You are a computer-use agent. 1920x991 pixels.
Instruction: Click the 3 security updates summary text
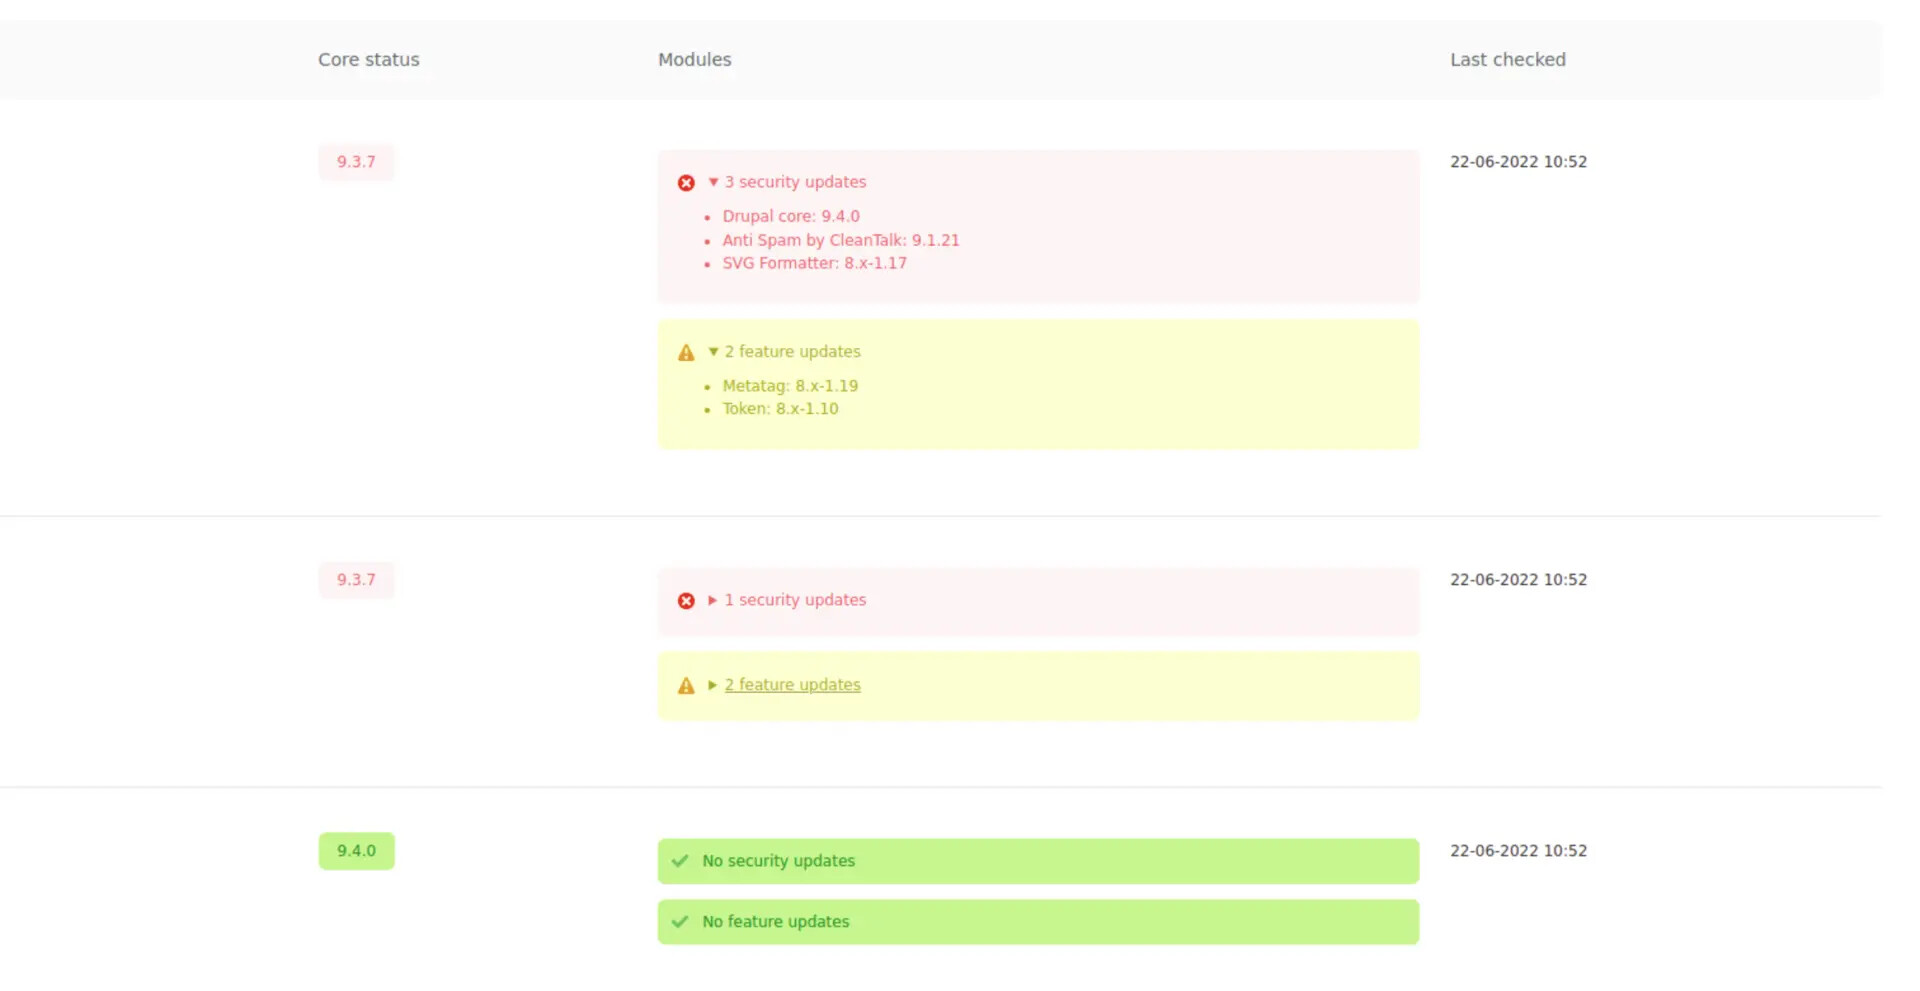tap(795, 182)
